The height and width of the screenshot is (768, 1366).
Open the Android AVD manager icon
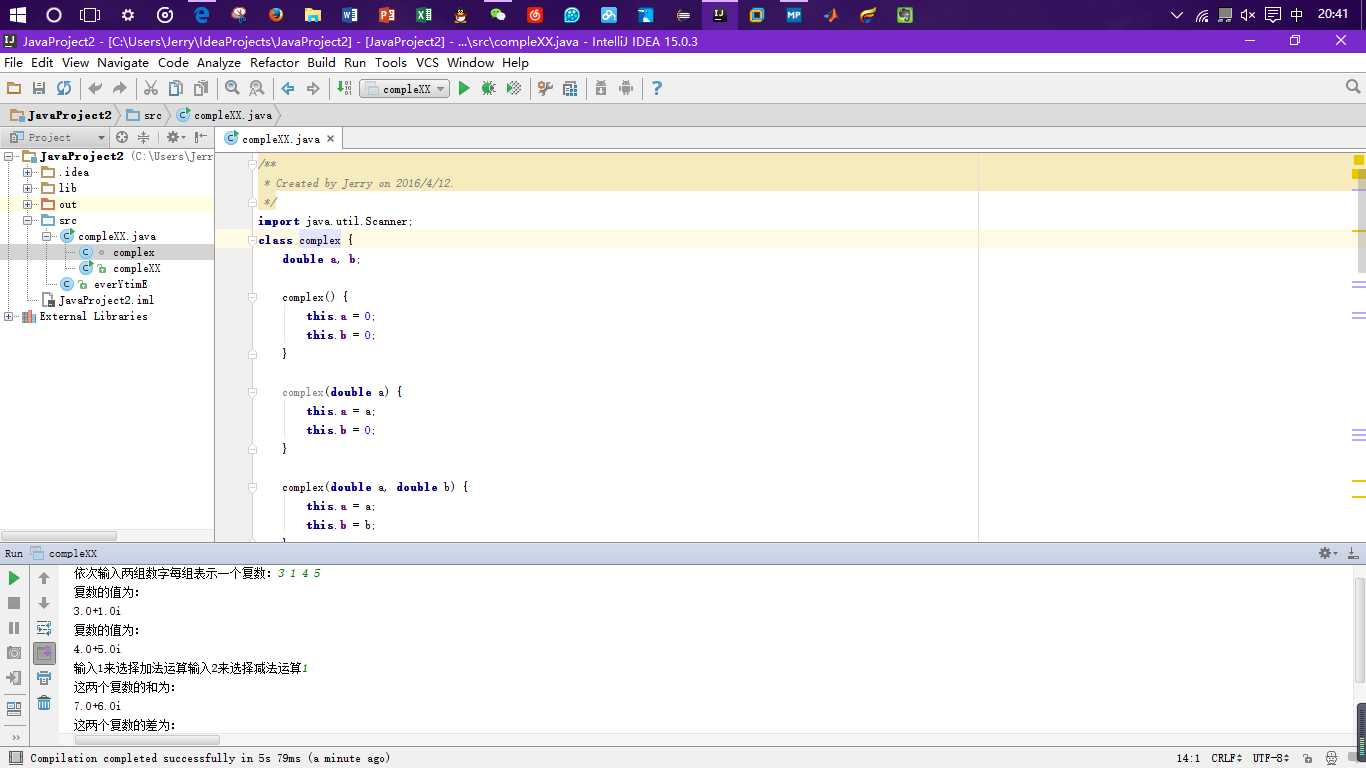coord(626,88)
